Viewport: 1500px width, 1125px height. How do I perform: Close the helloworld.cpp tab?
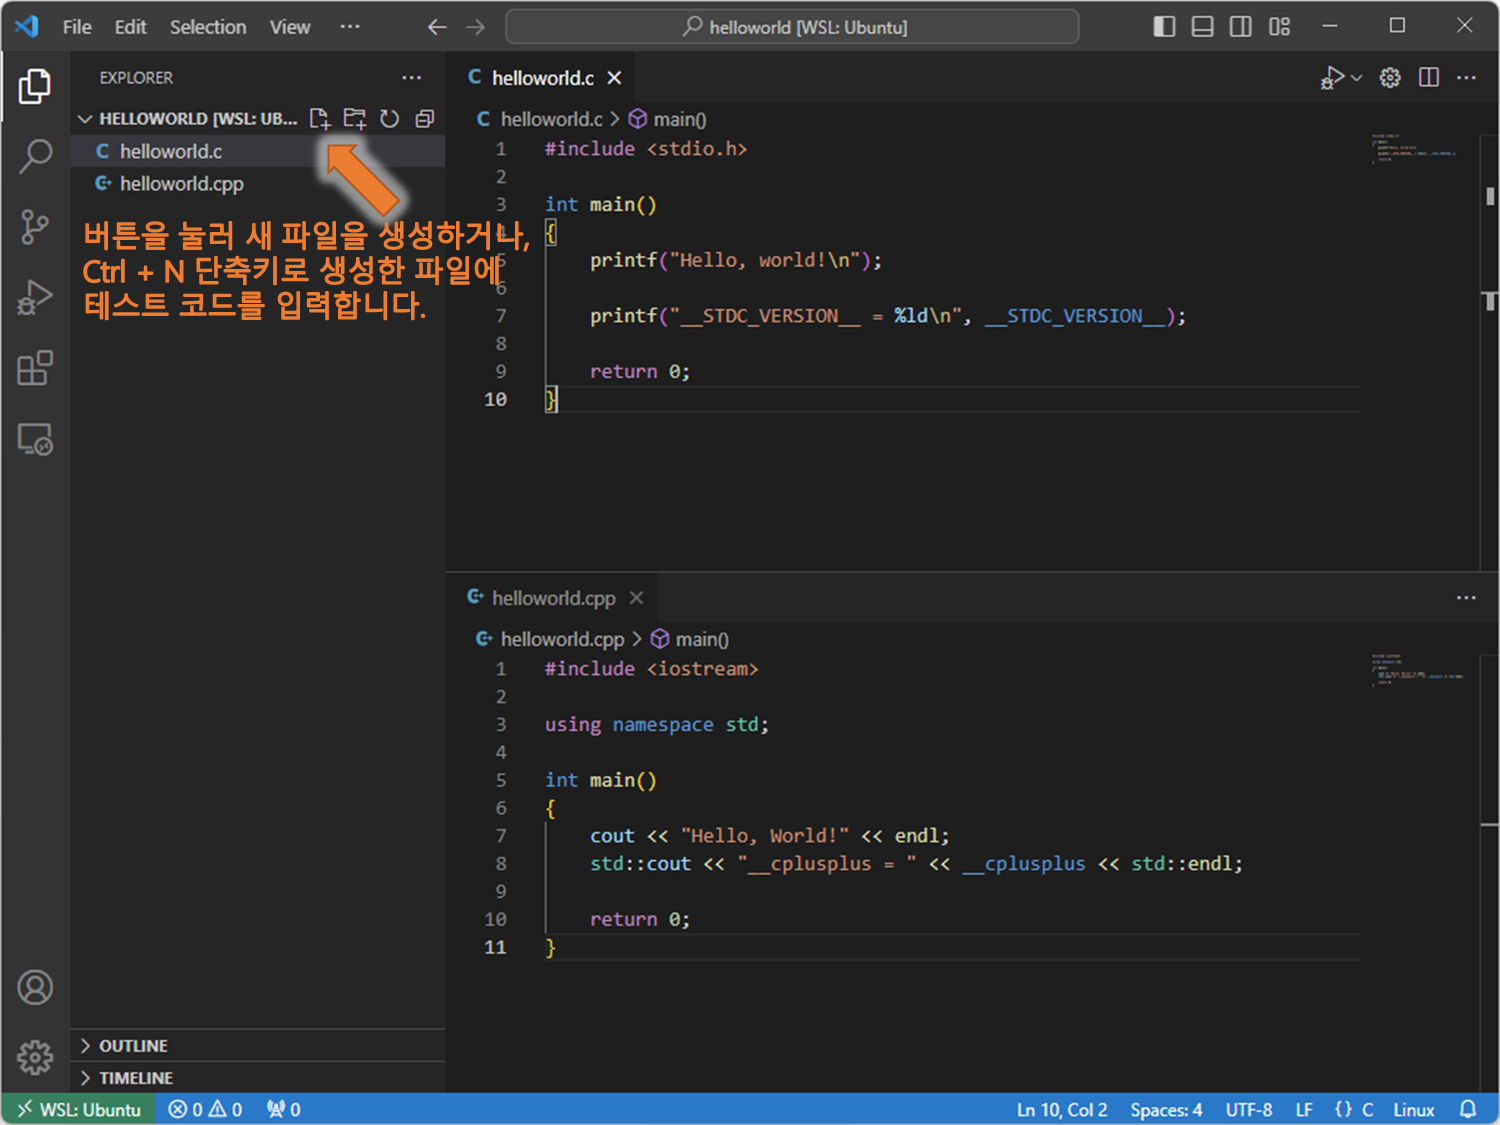tap(636, 598)
